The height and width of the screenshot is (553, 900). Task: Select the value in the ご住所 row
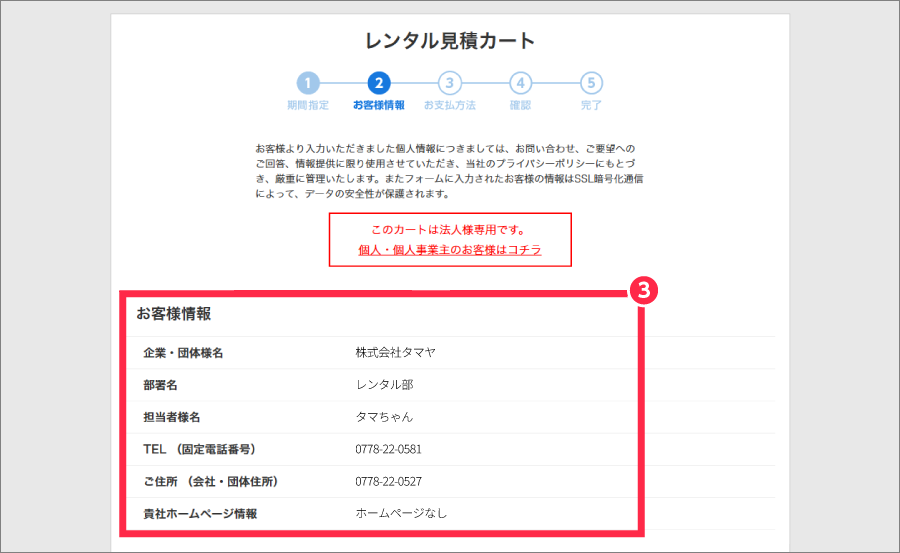[388, 481]
